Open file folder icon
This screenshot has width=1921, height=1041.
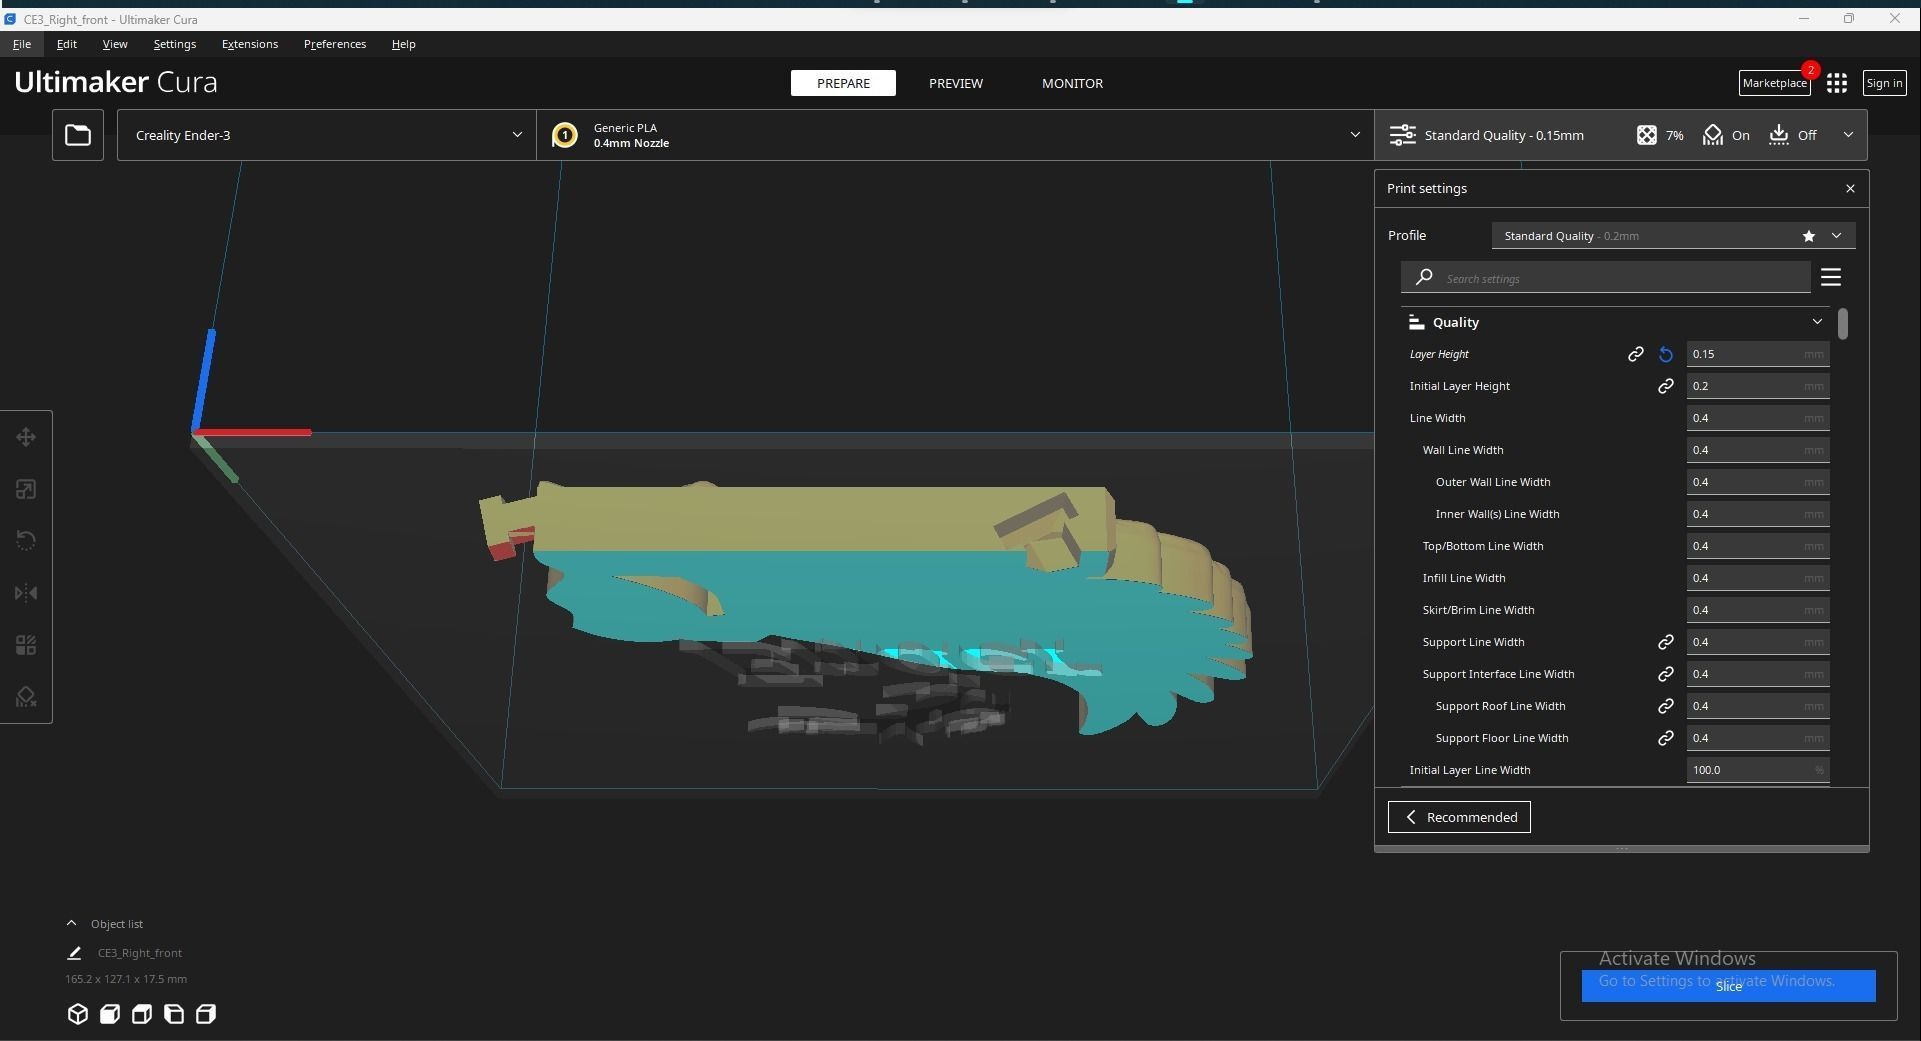pyautogui.click(x=78, y=135)
